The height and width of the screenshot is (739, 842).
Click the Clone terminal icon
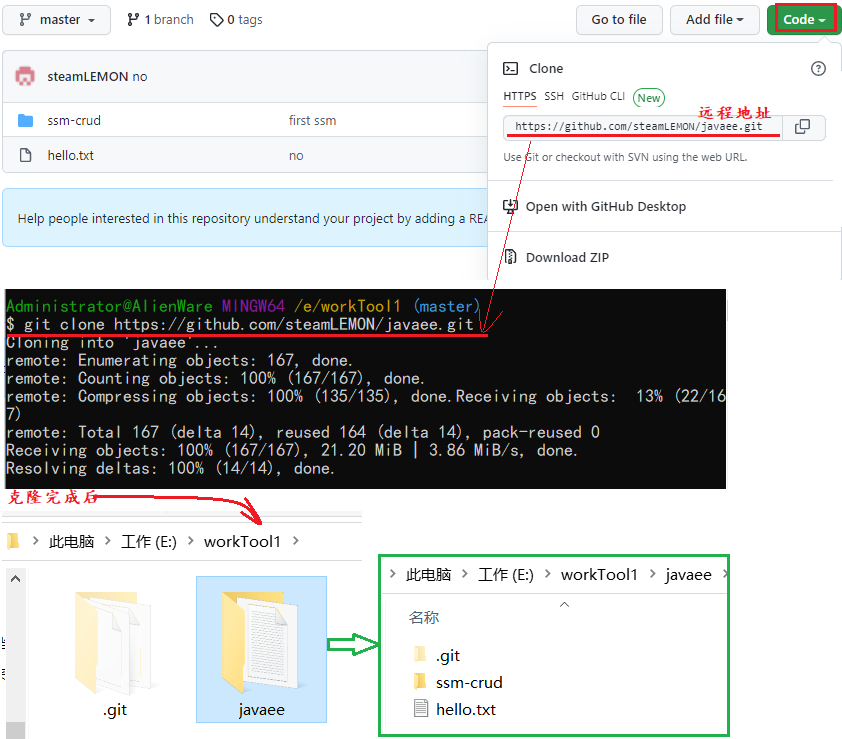coord(510,68)
